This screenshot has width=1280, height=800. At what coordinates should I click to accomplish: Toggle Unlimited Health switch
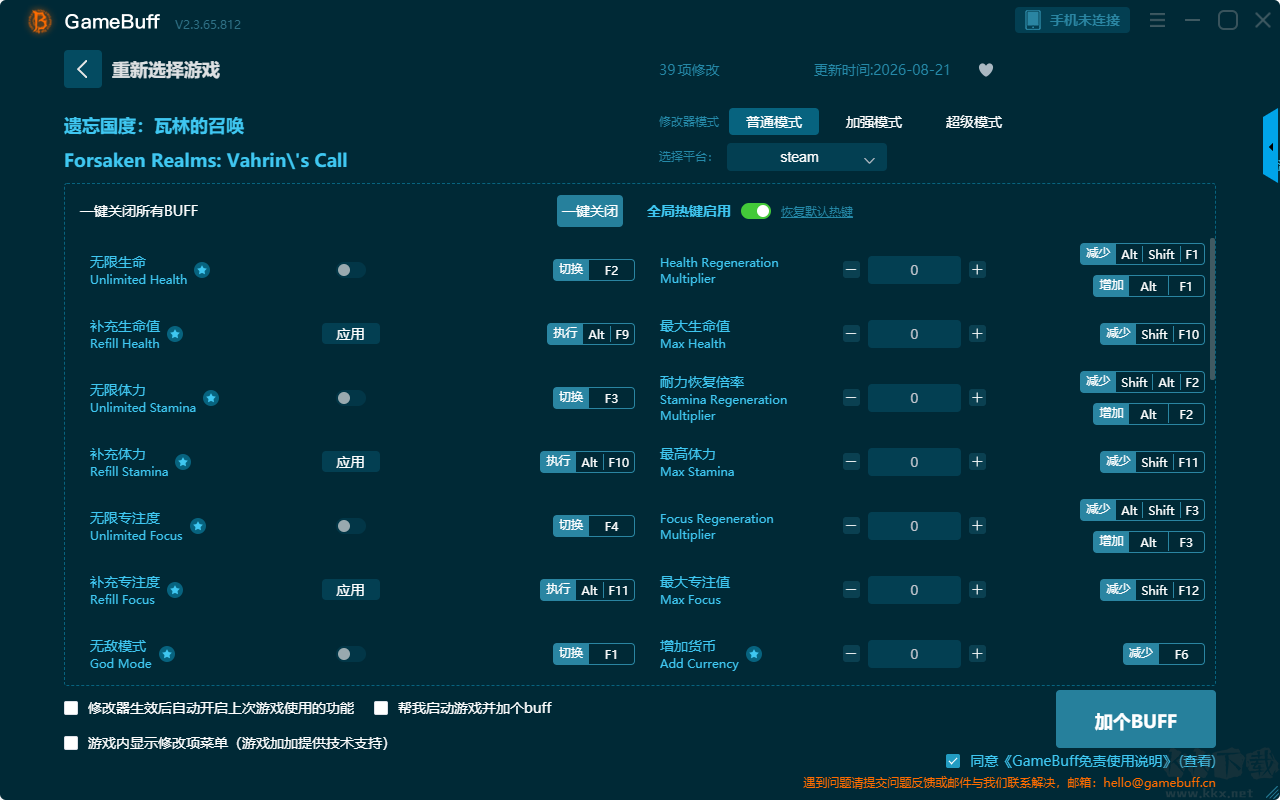tap(351, 270)
